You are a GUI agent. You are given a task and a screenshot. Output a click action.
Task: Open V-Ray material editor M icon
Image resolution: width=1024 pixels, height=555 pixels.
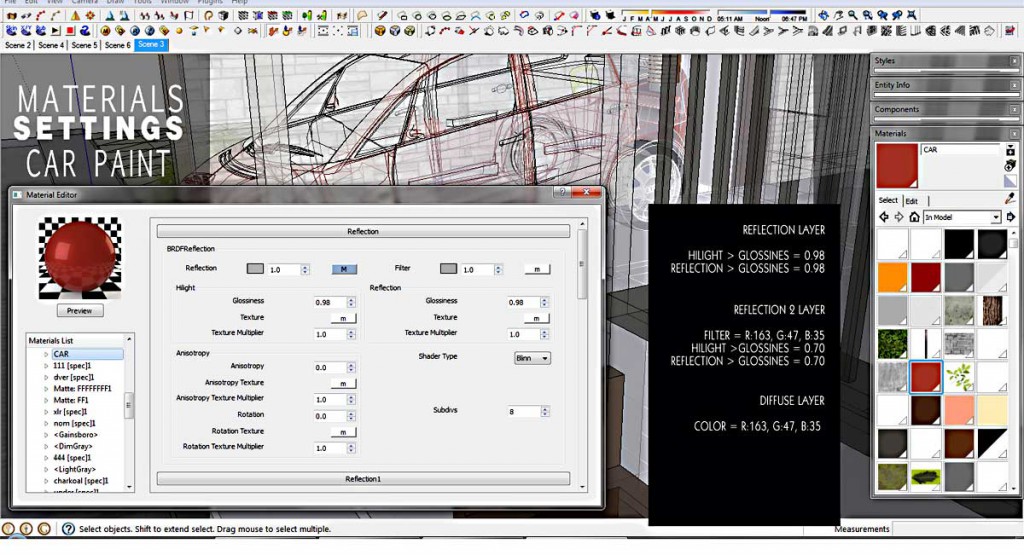tap(105, 31)
